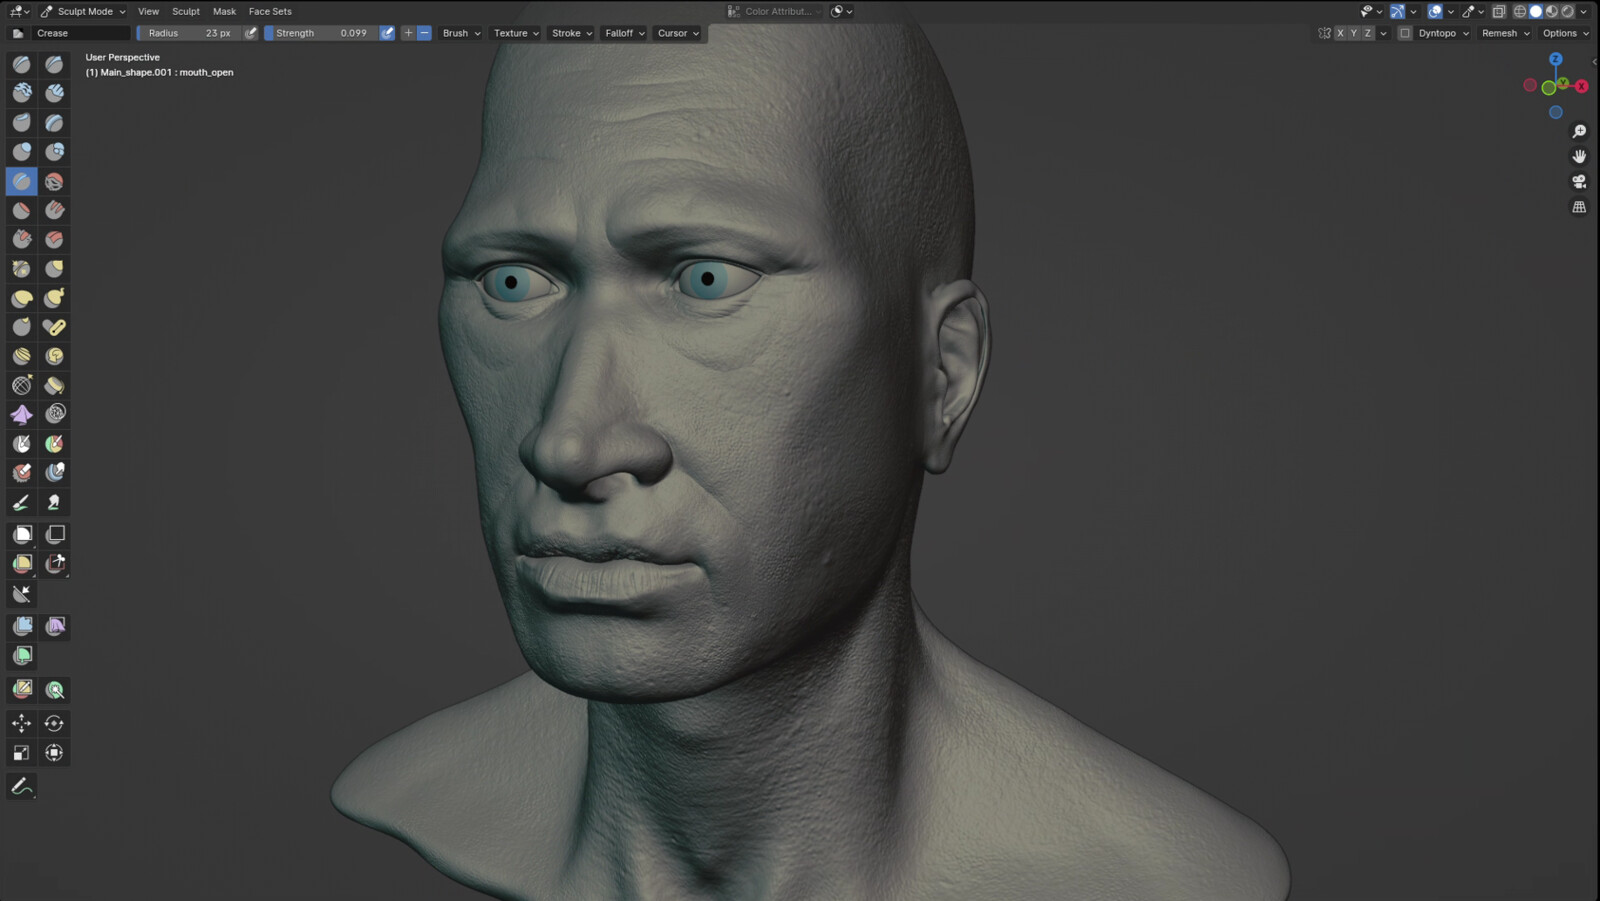Image resolution: width=1600 pixels, height=901 pixels.
Task: Expand the Brush settings dropdown
Action: tap(461, 33)
